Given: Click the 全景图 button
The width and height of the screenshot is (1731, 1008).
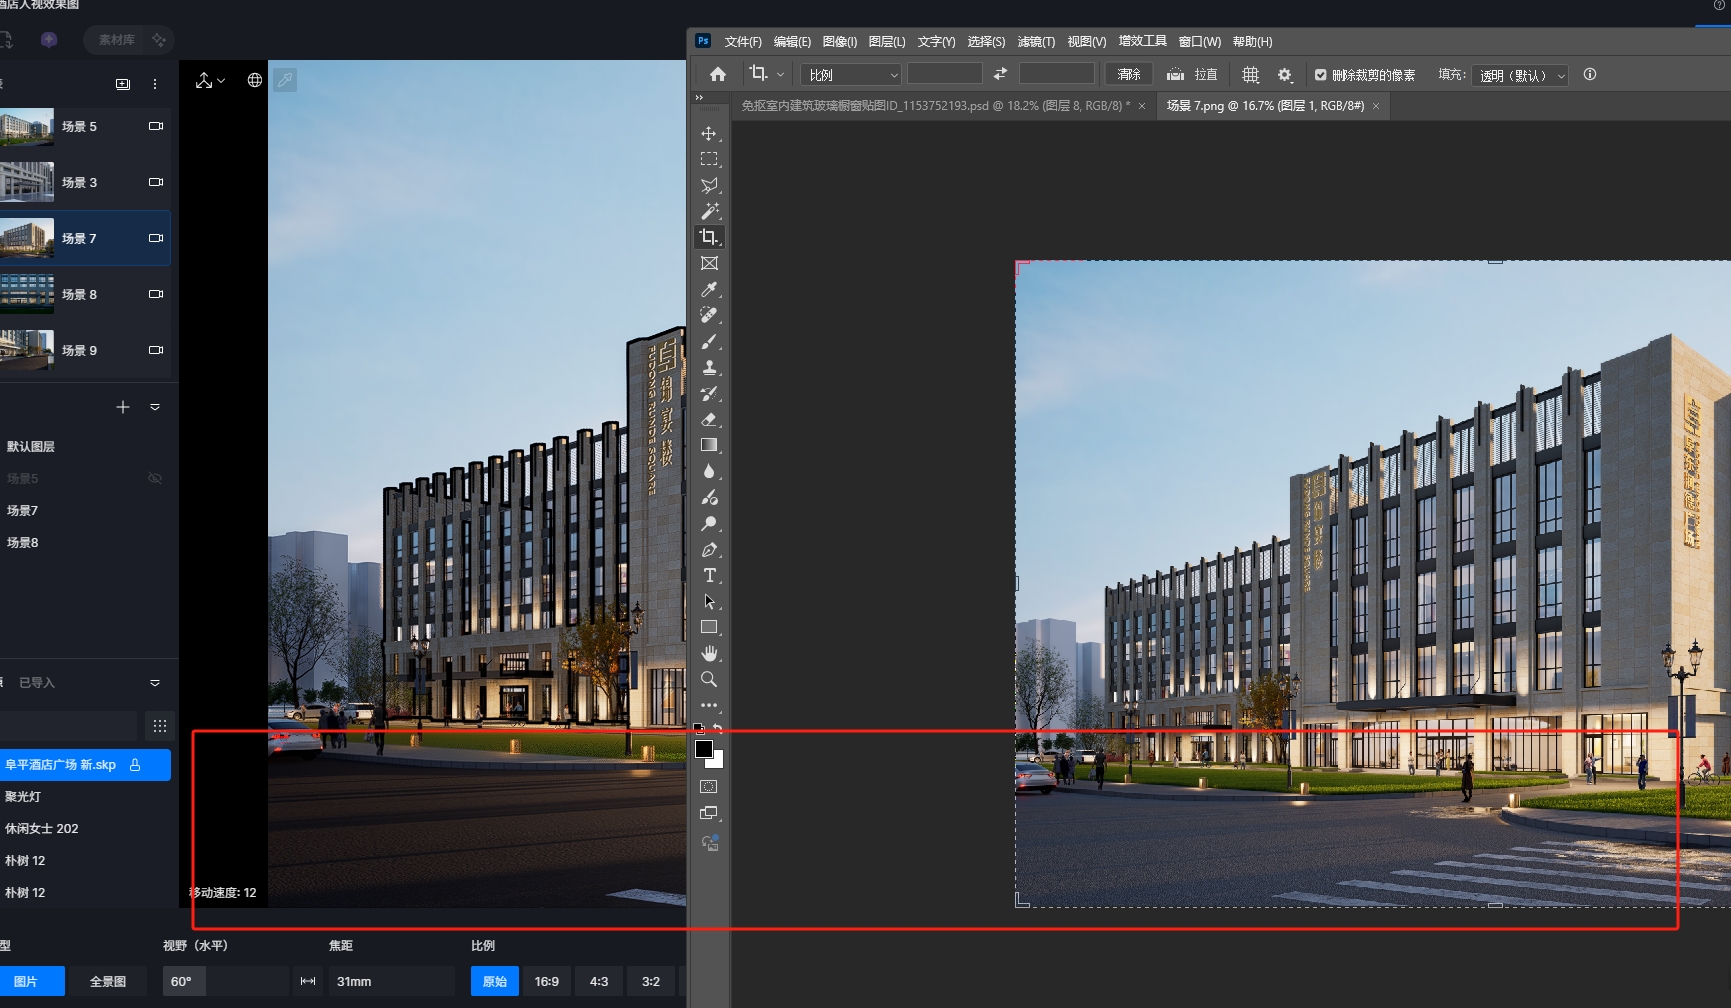Looking at the screenshot, I should click(x=108, y=981).
